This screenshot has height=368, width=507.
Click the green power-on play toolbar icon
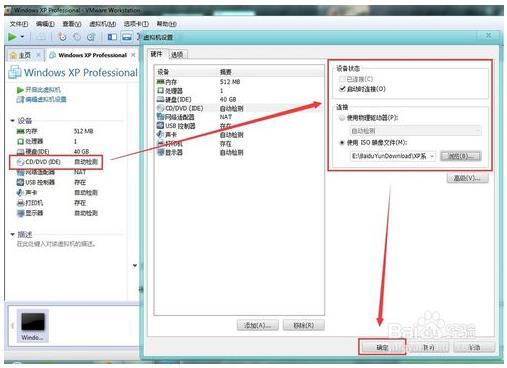tap(12, 37)
